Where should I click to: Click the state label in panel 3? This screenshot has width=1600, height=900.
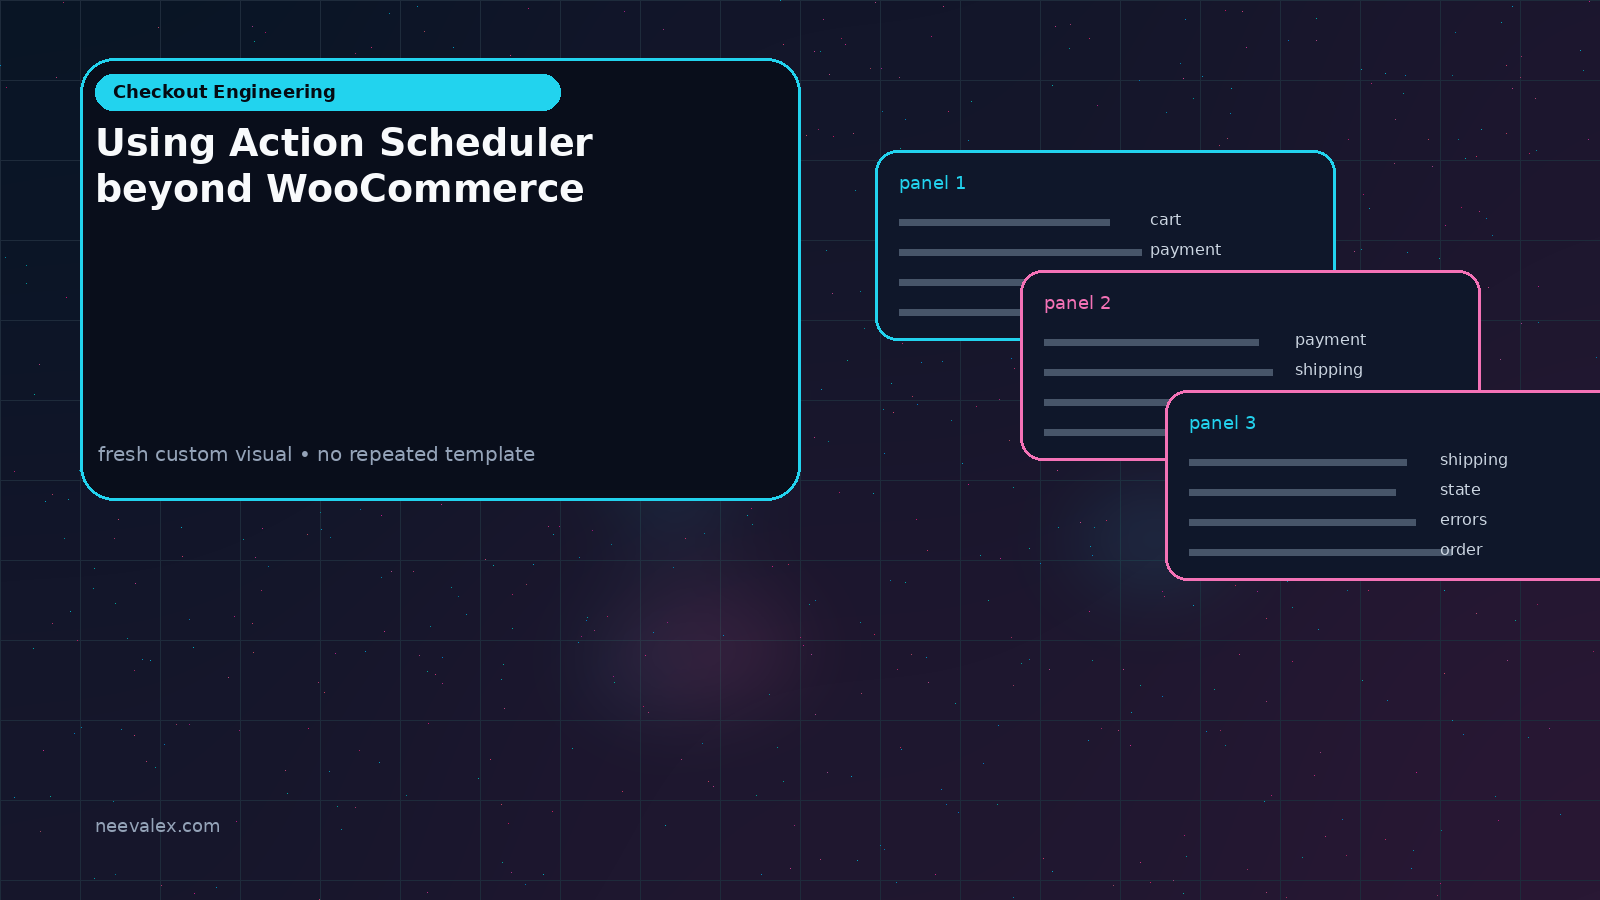click(x=1460, y=490)
